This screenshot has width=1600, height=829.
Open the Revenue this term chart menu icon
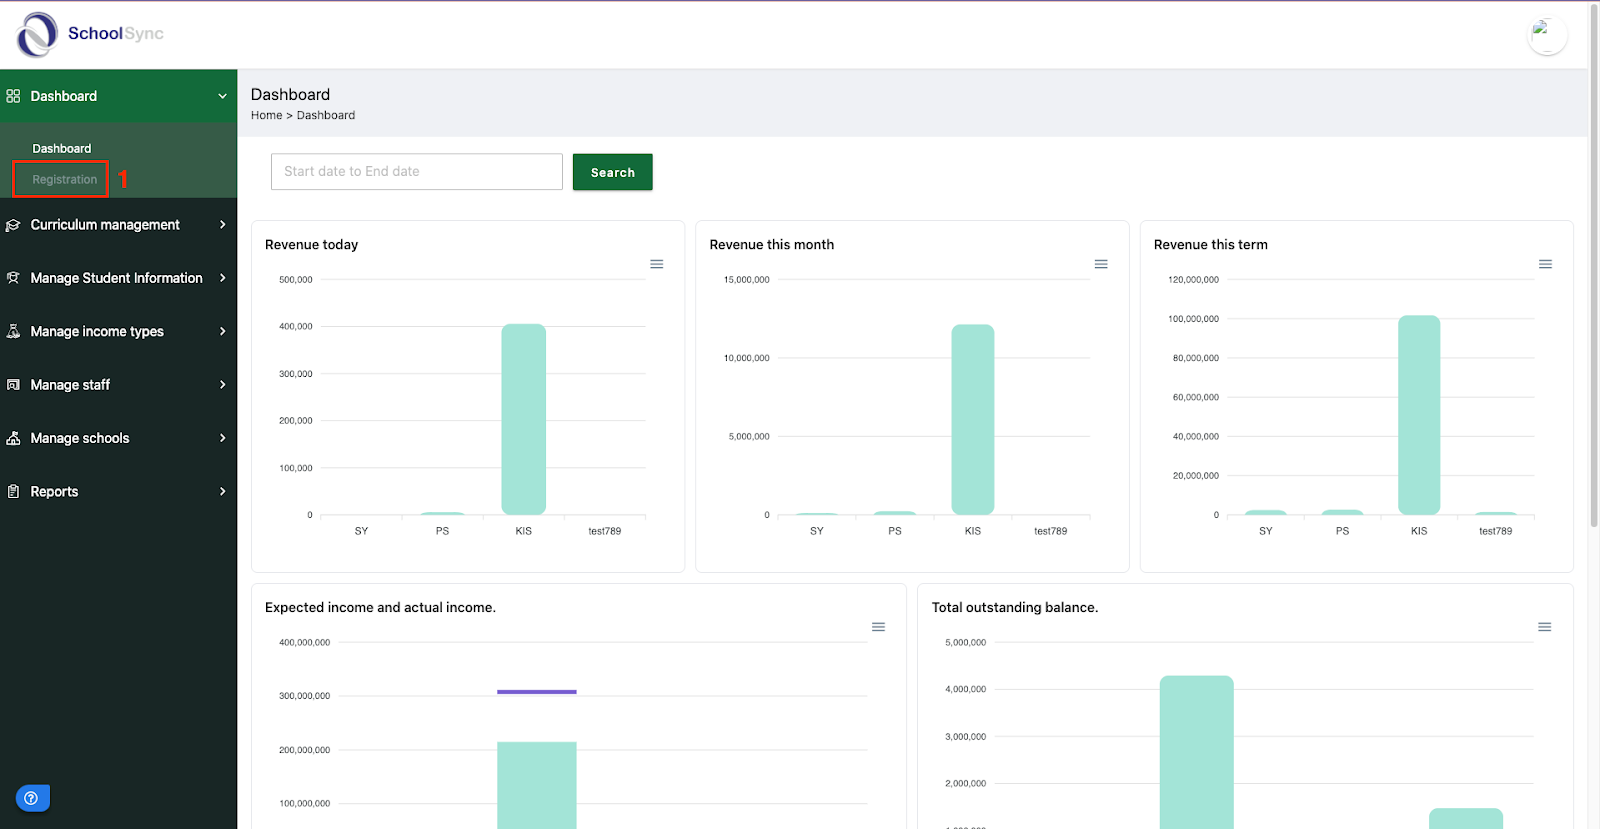(1545, 264)
